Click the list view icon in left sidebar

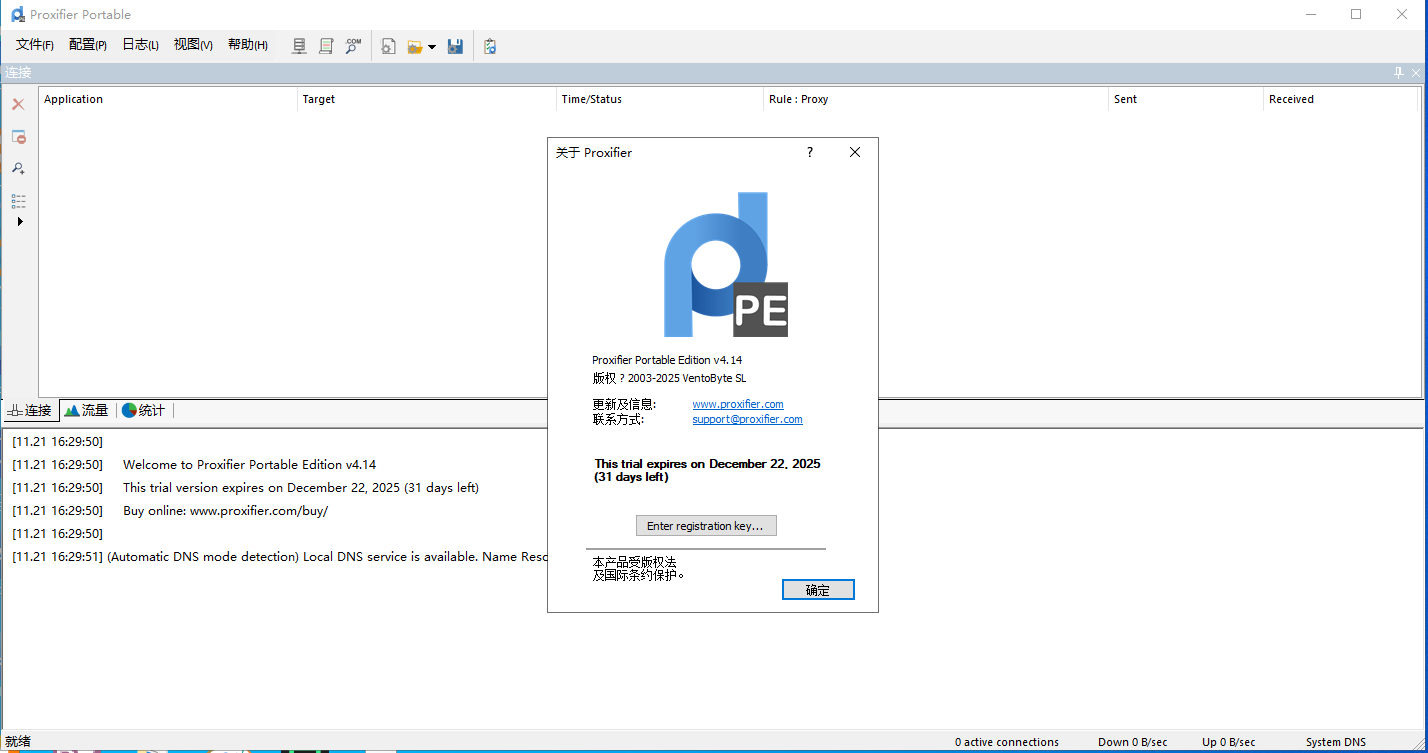click(18, 201)
